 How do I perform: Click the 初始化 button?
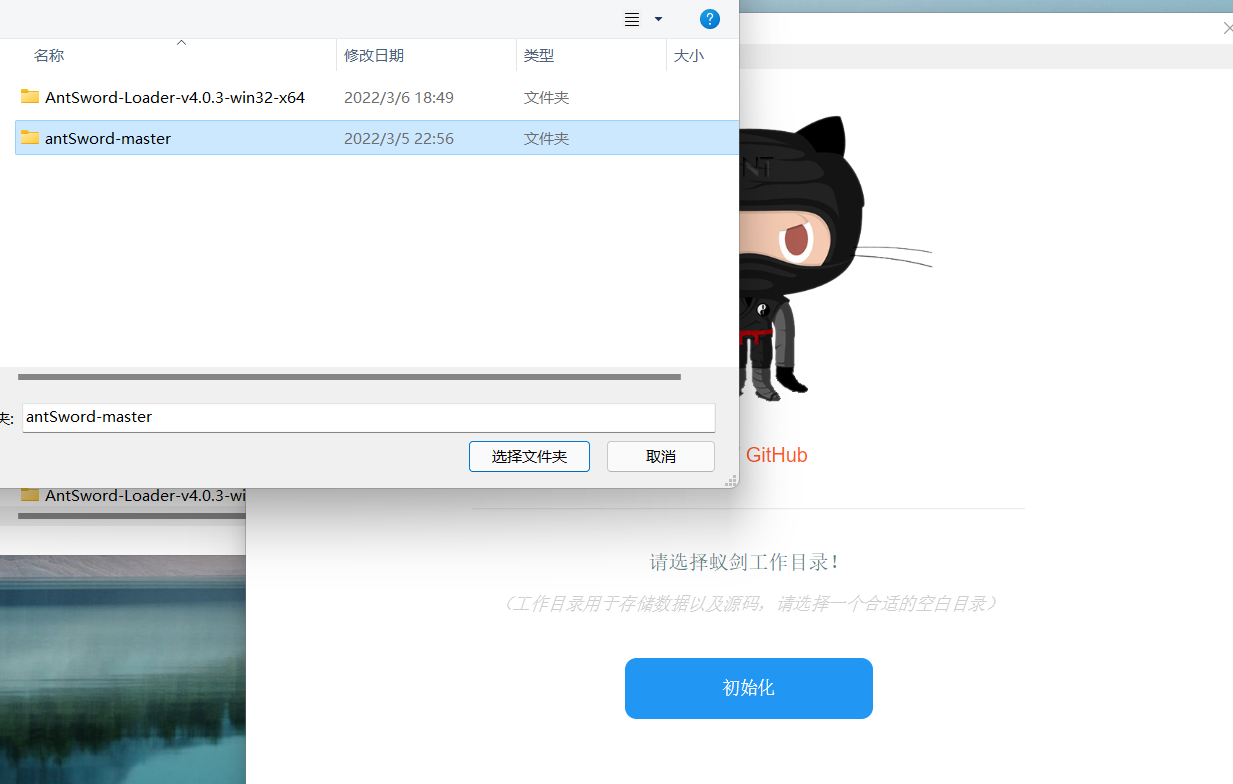click(749, 688)
